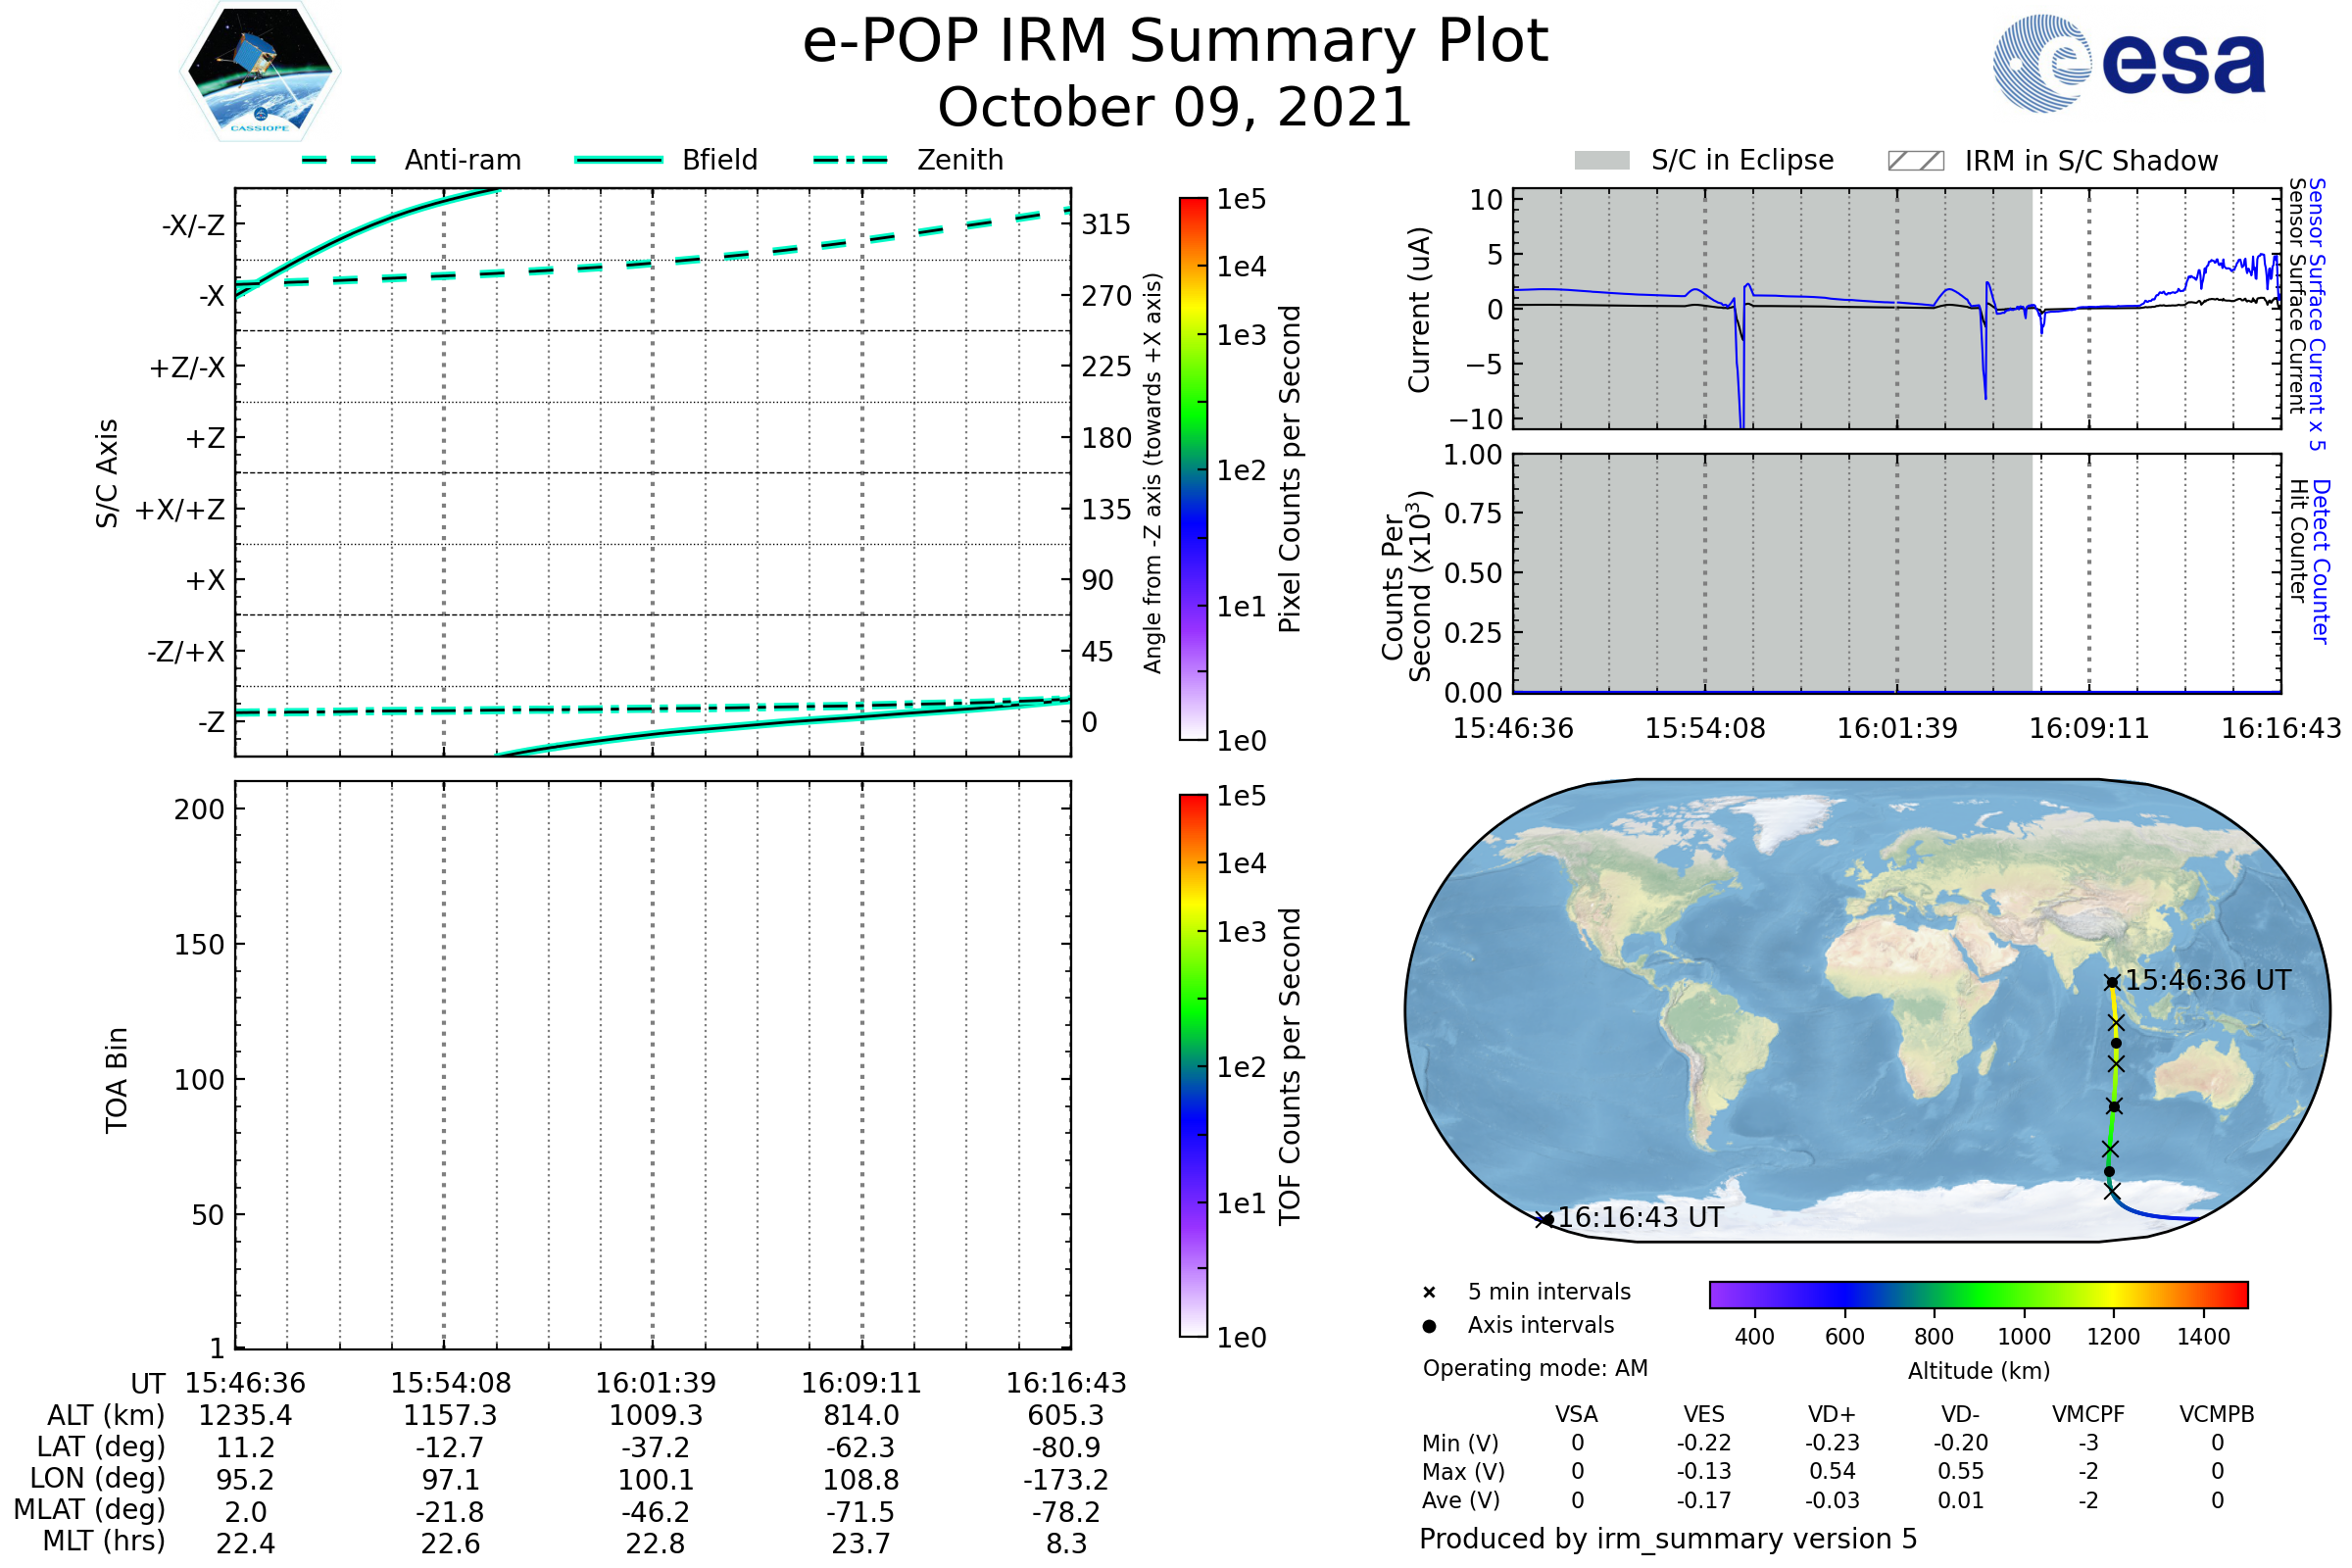2352x1568 pixels.
Task: Click the 5 min intervals cross marker
Action: click(1429, 1293)
